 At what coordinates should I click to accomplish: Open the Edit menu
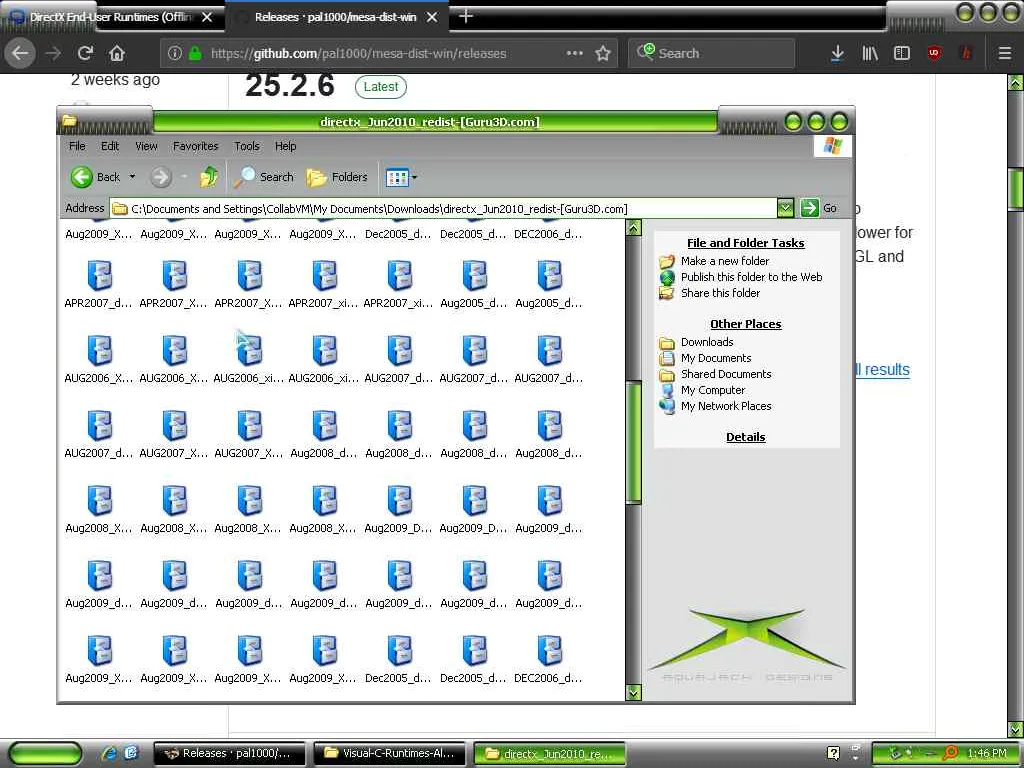point(110,146)
